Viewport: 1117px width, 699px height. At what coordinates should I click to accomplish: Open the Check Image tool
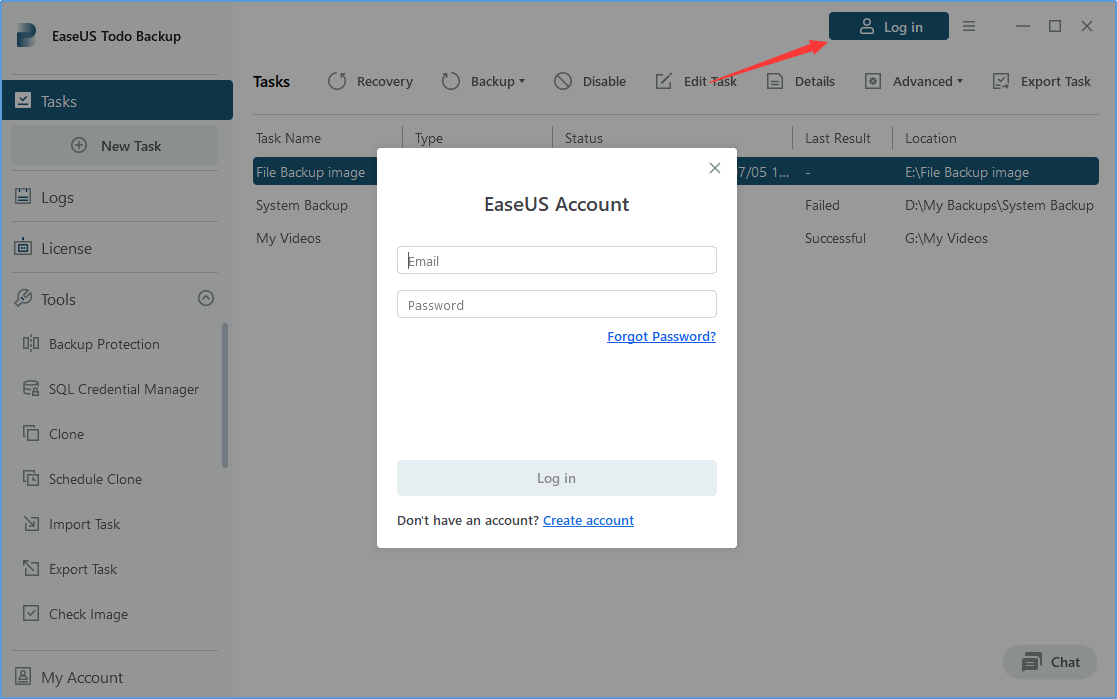(x=89, y=613)
